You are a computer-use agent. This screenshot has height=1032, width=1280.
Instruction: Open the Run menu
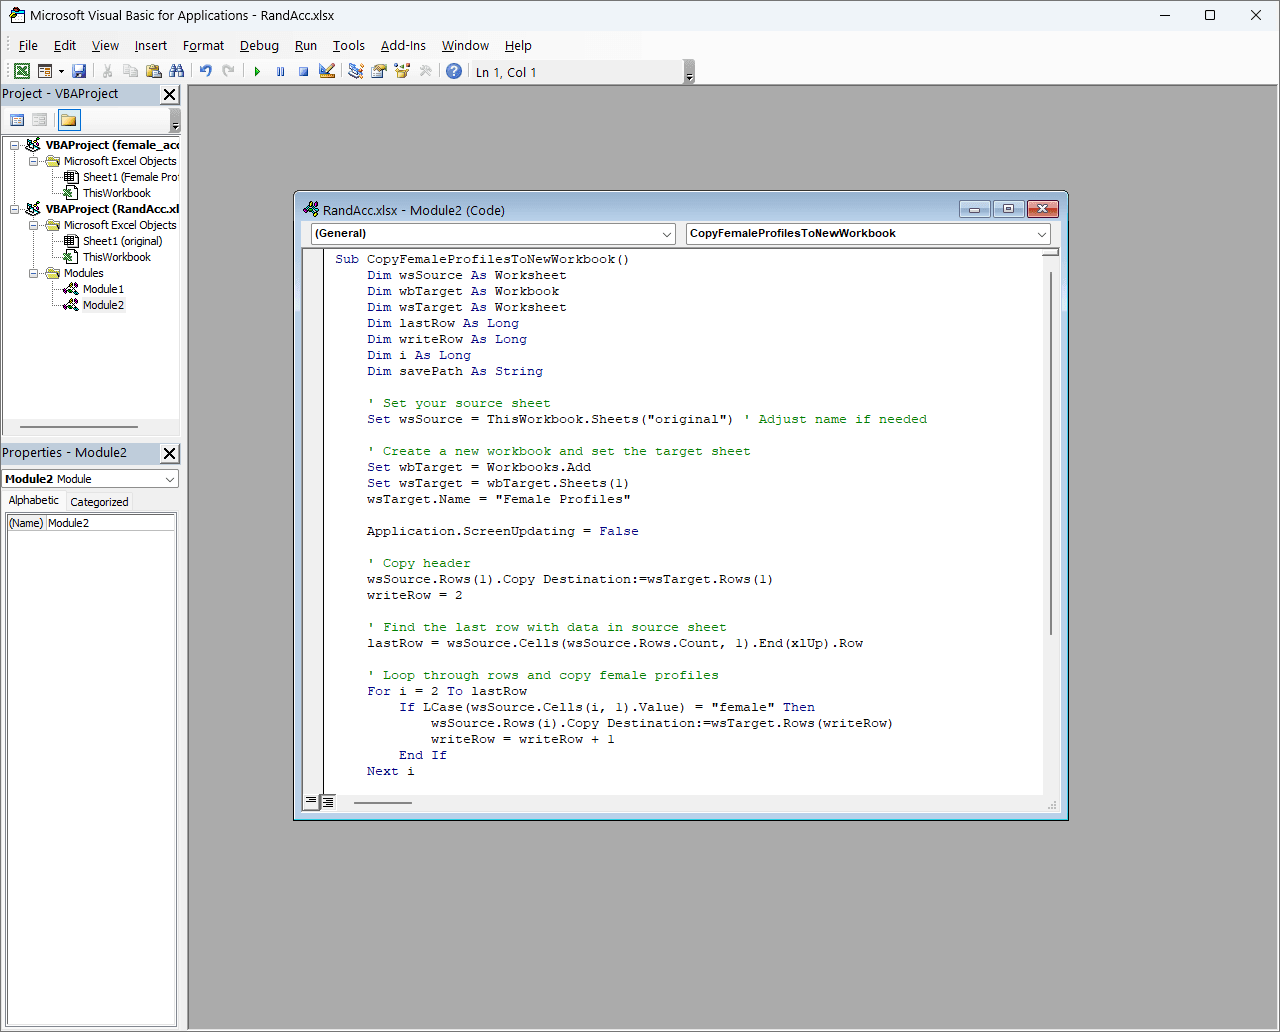coord(306,45)
